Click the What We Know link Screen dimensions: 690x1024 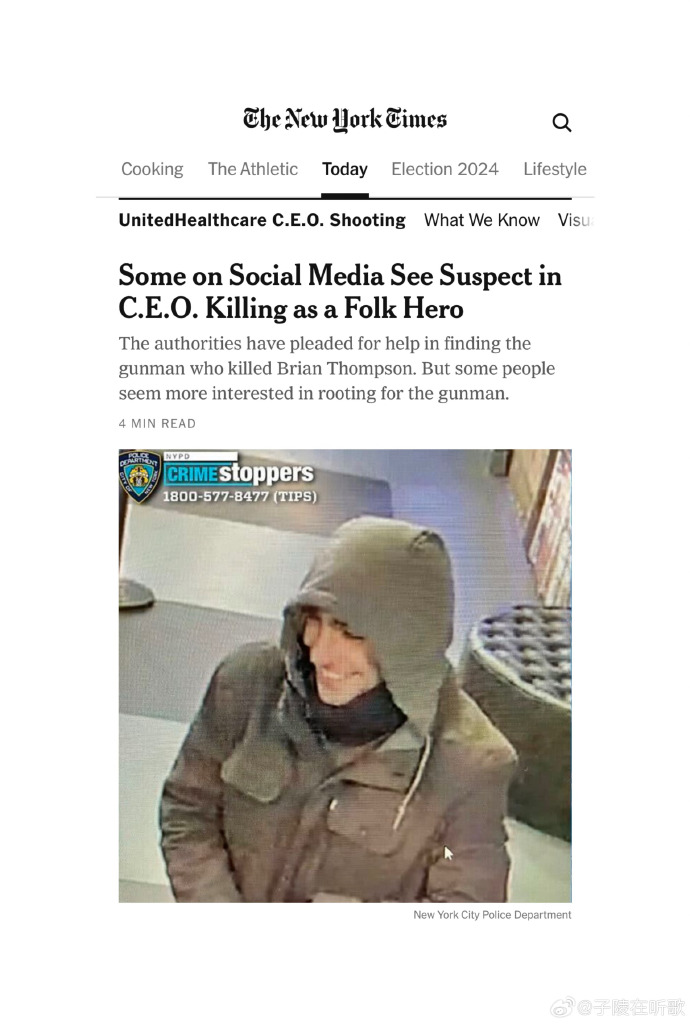pos(482,220)
